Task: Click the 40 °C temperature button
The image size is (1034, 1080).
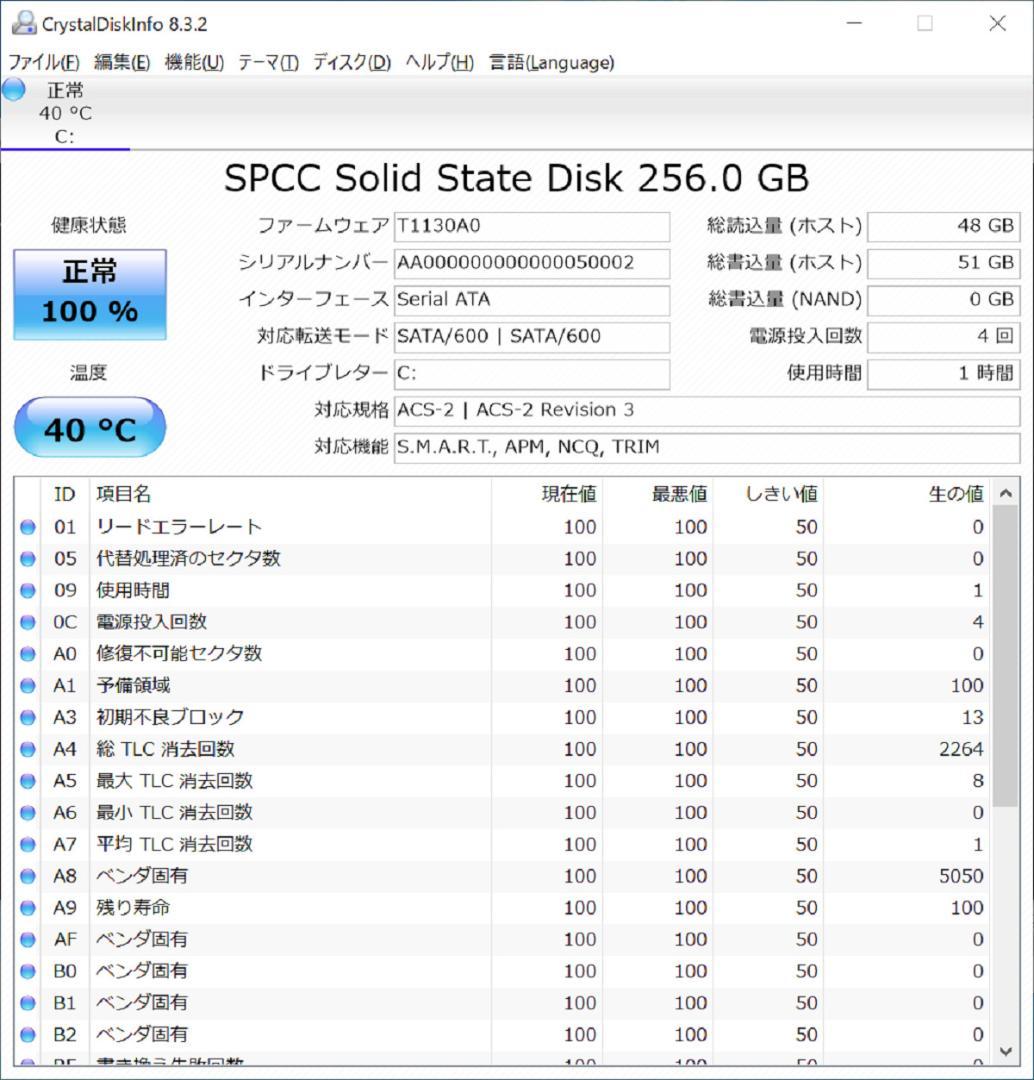Action: (90, 428)
